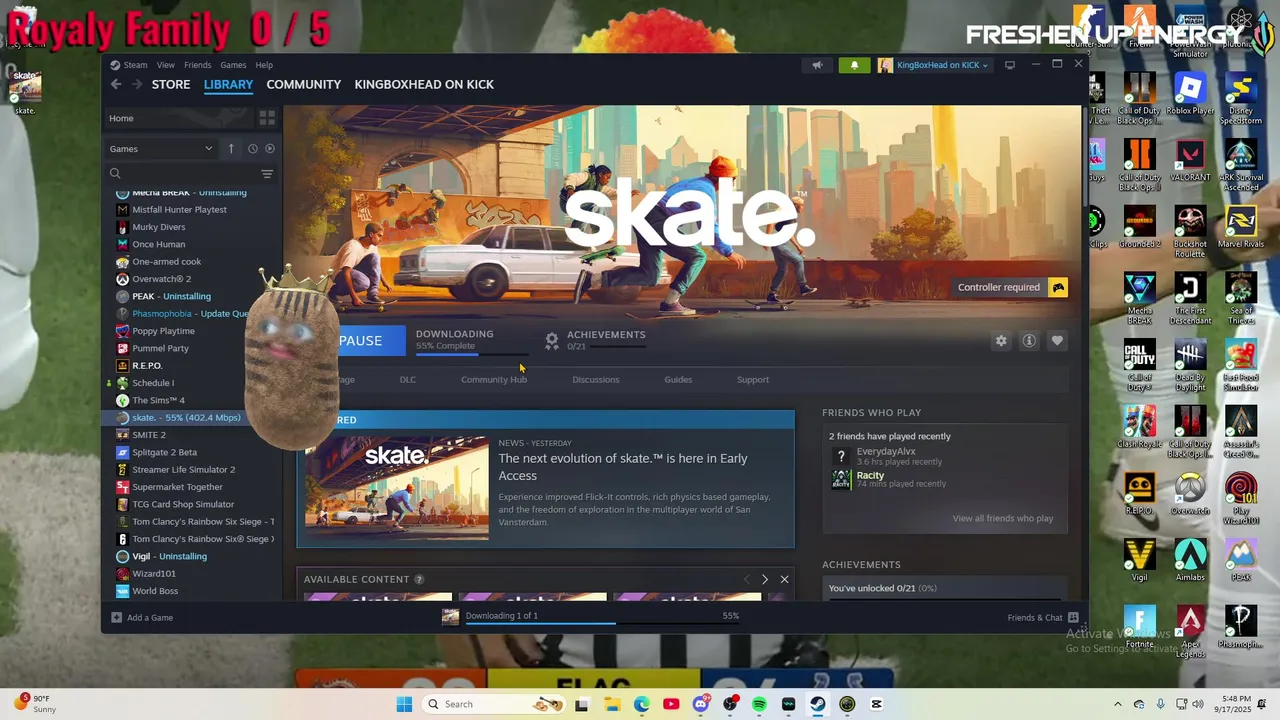The image size is (1280, 720).
Task: Show recent games via clock icon
Action: (x=252, y=148)
